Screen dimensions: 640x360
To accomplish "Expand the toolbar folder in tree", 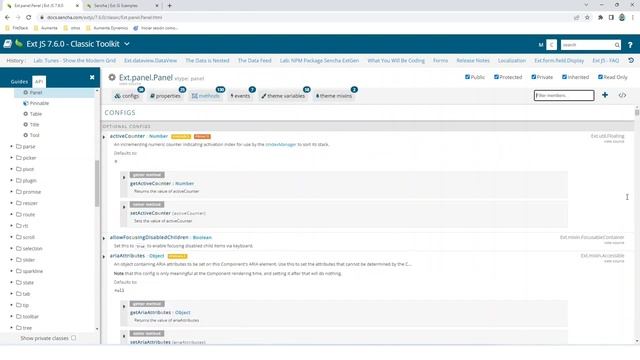I will [x=11, y=316].
